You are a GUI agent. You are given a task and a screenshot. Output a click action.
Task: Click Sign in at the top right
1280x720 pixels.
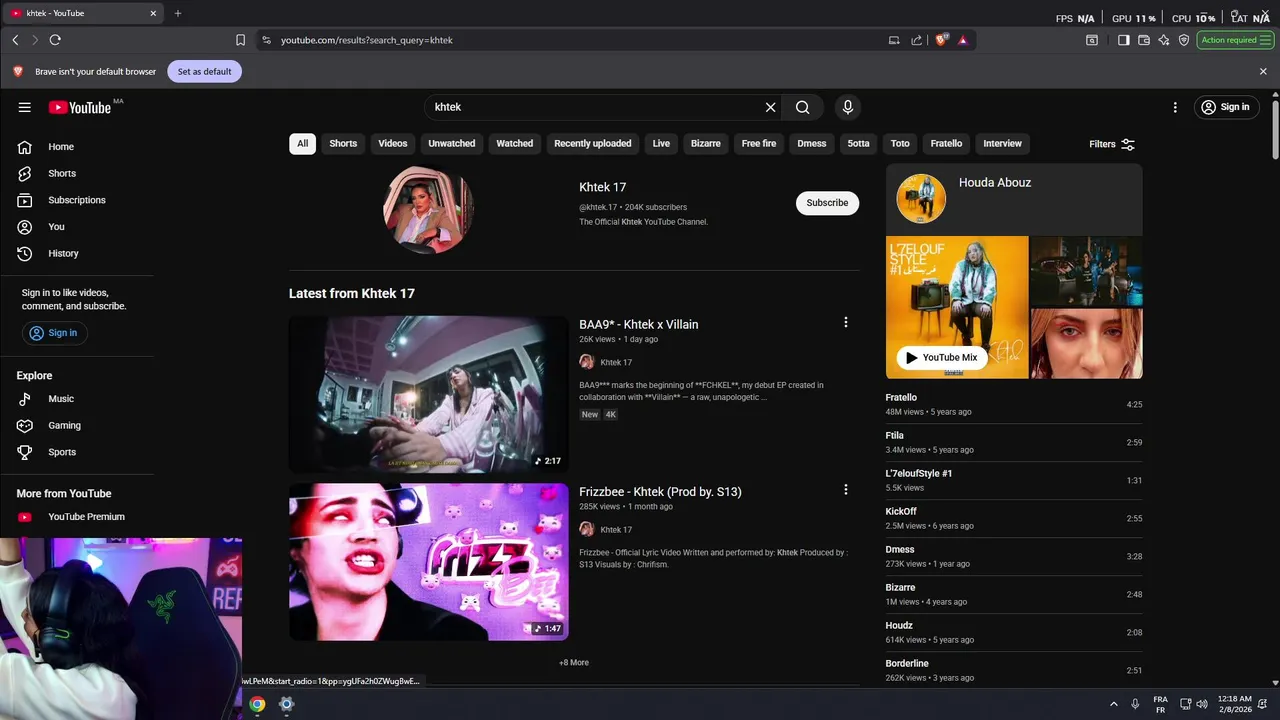[x=1226, y=107]
